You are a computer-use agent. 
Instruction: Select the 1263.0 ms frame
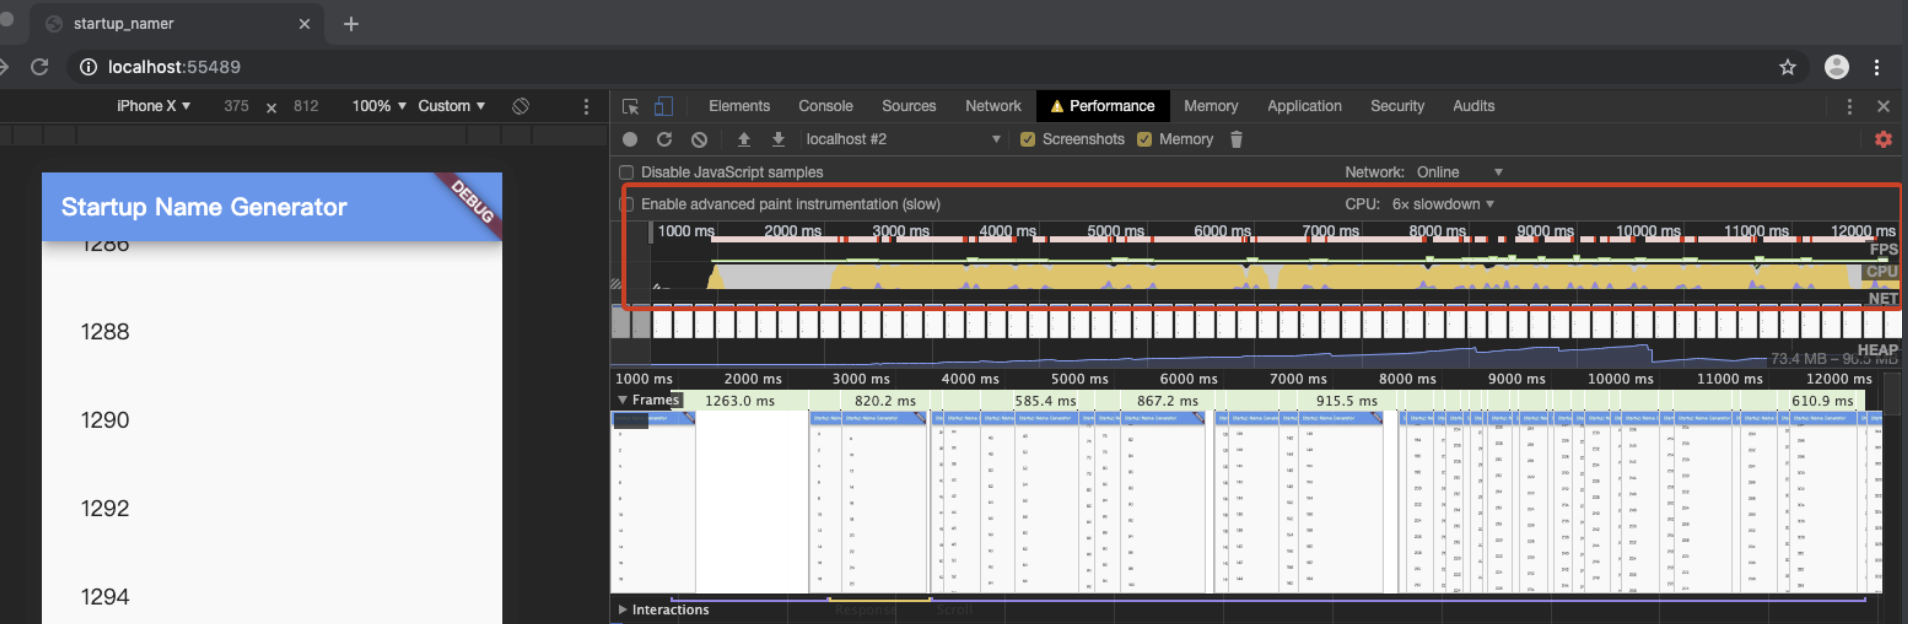click(x=739, y=400)
